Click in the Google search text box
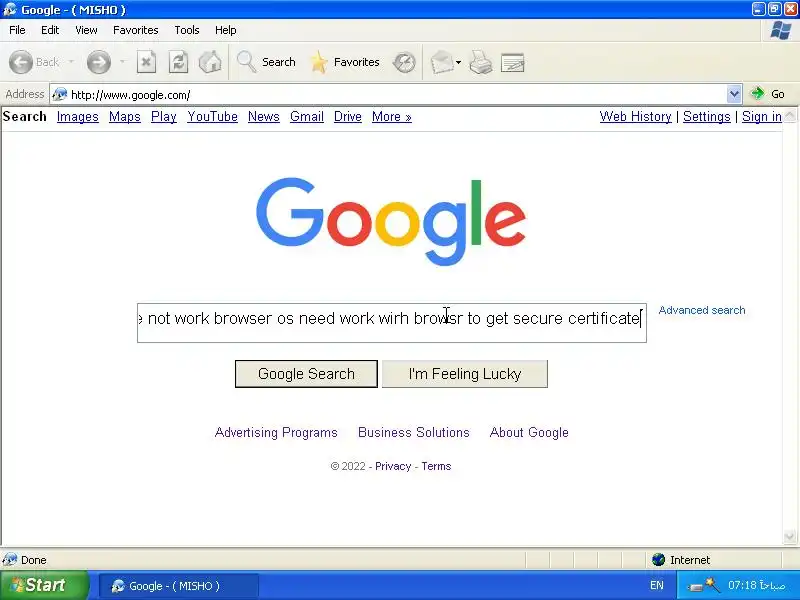This screenshot has width=800, height=600. [391, 323]
